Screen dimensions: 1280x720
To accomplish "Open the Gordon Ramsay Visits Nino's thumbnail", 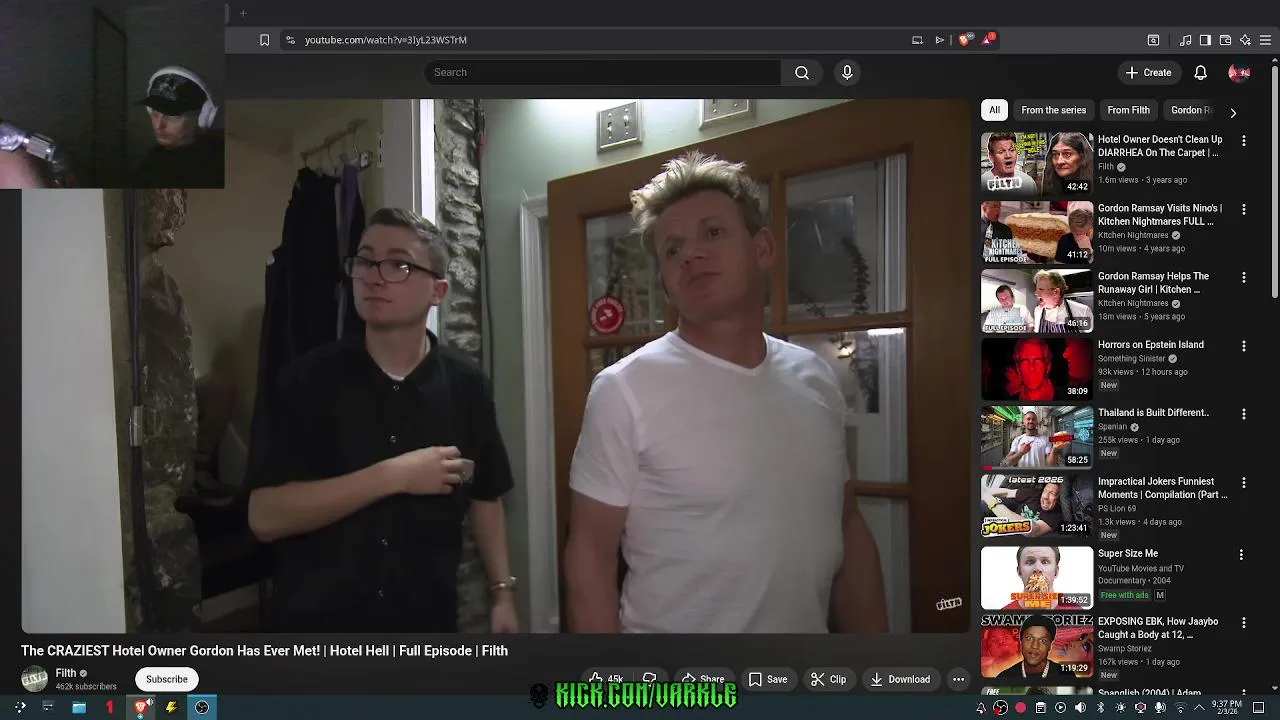I will [x=1037, y=231].
